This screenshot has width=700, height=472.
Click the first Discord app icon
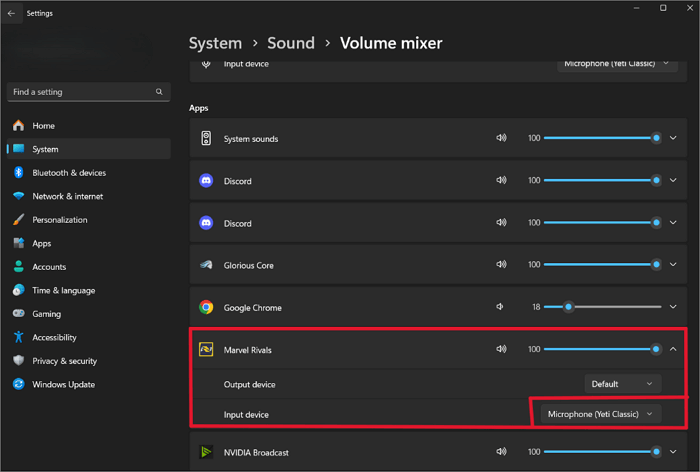206,180
